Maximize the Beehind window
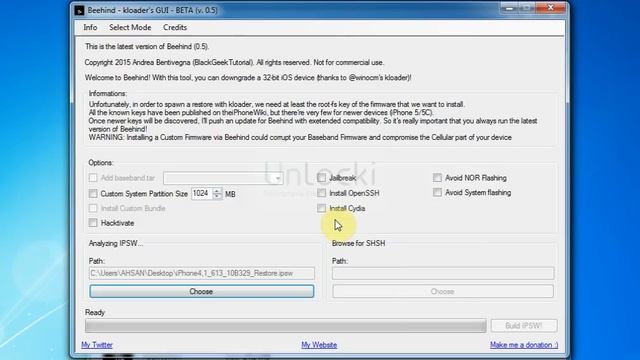640x360 pixels. (x=526, y=8)
